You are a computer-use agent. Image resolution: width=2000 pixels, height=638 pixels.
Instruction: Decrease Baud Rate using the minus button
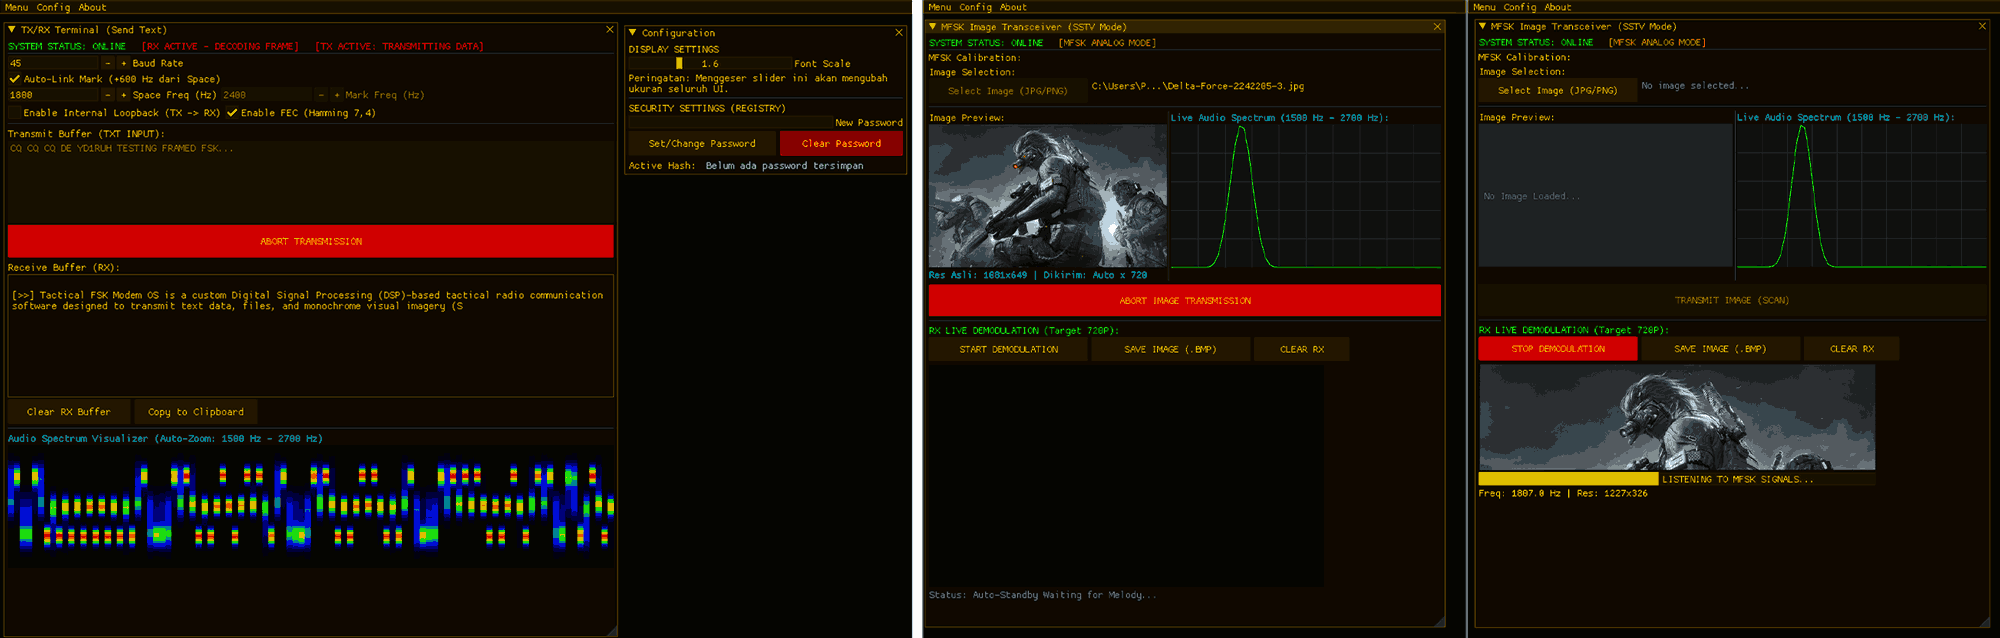108,63
